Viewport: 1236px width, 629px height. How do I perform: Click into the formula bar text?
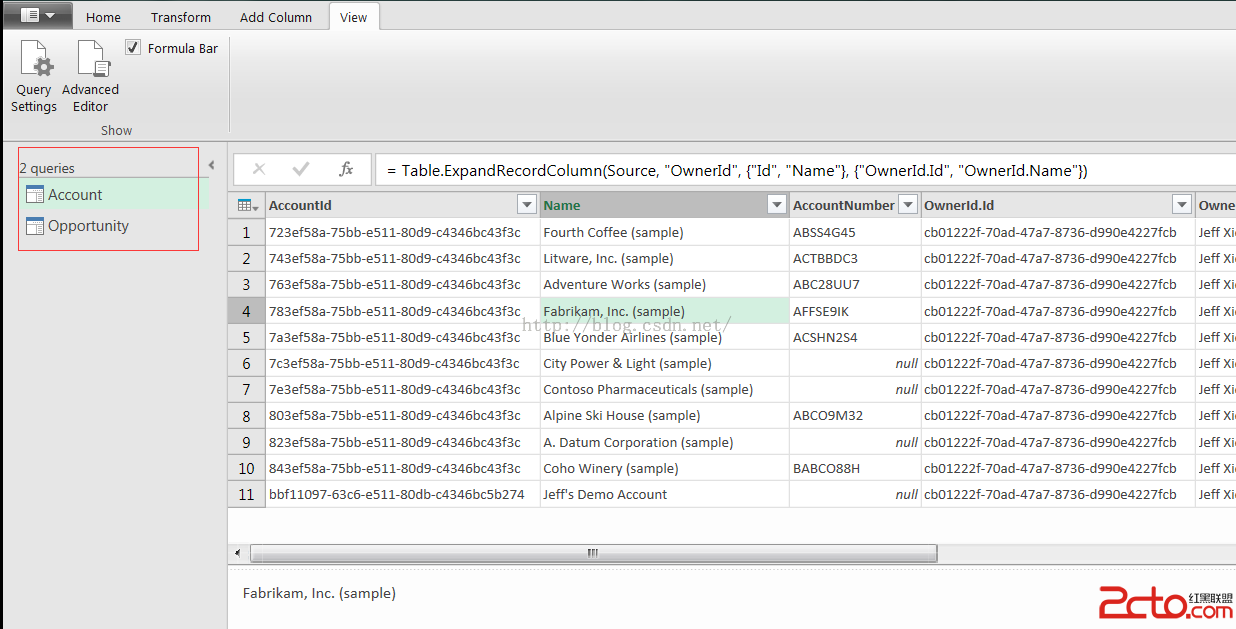pyautogui.click(x=805, y=170)
